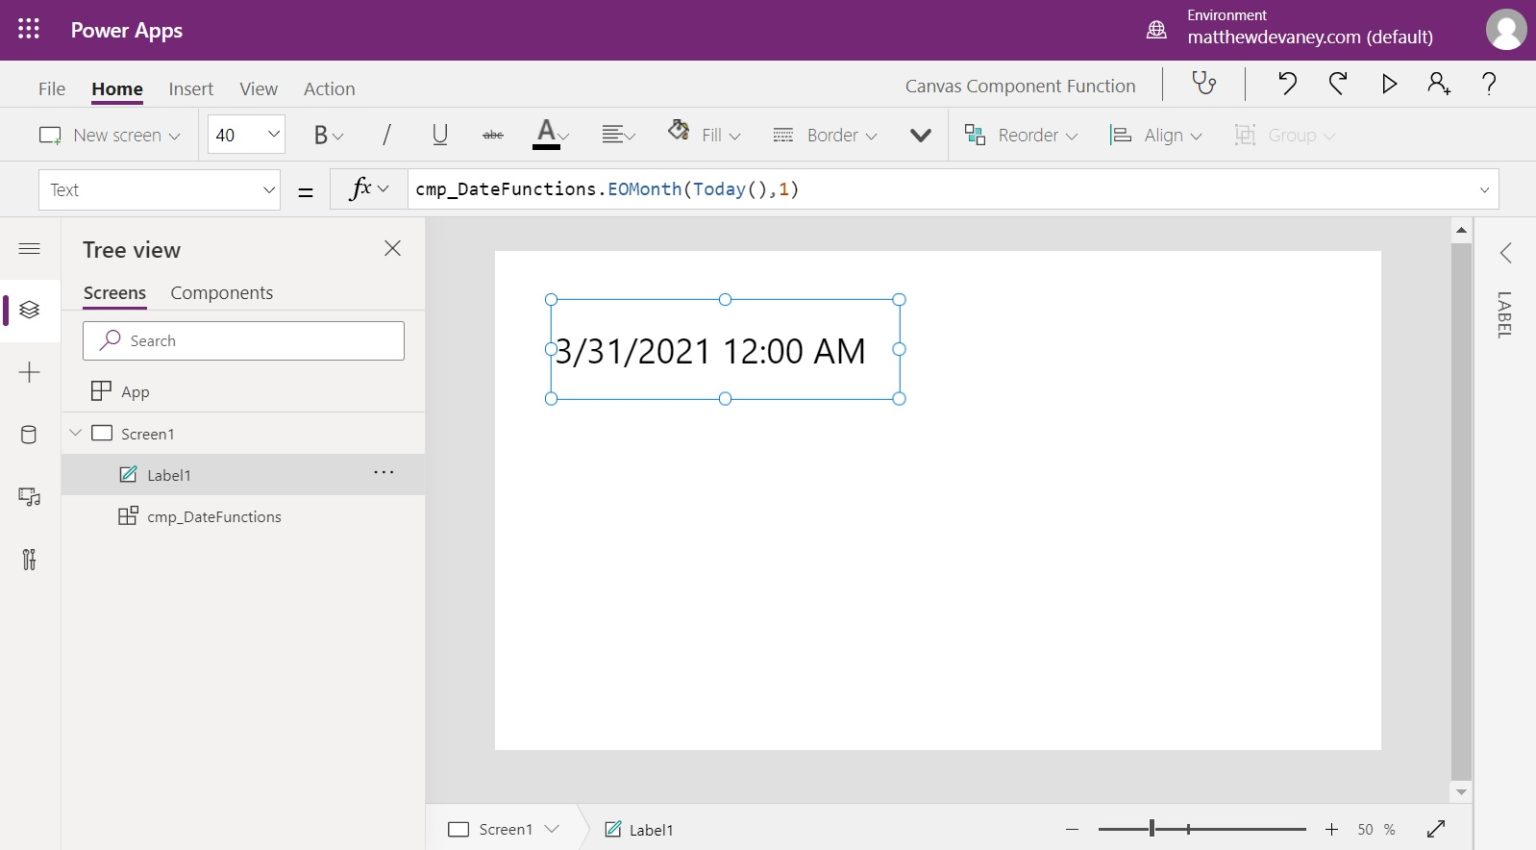Screen dimensions: 1536x850
Task: Adjust the zoom slider at the bottom
Action: (x=1152, y=828)
